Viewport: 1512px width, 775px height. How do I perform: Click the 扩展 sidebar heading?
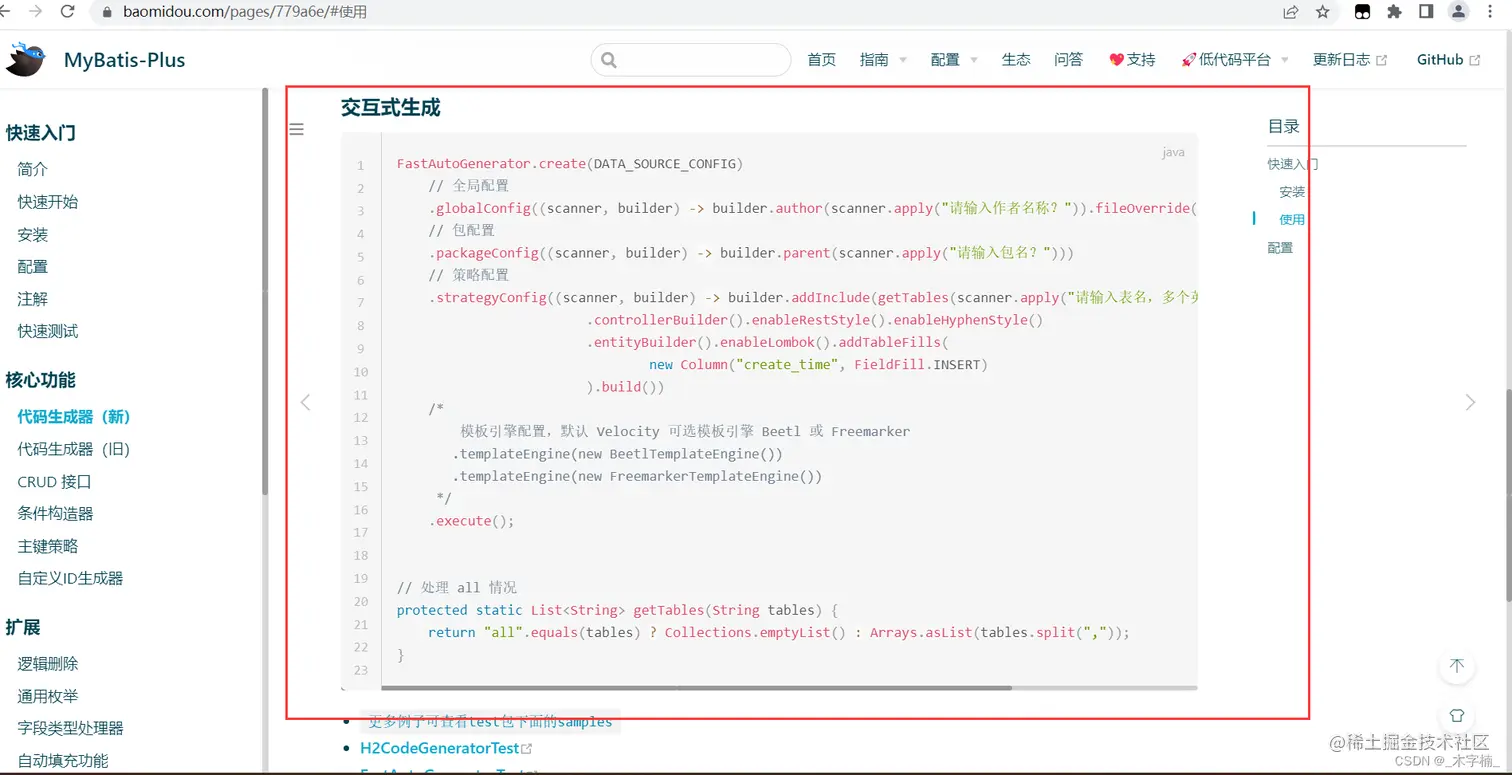pos(23,627)
